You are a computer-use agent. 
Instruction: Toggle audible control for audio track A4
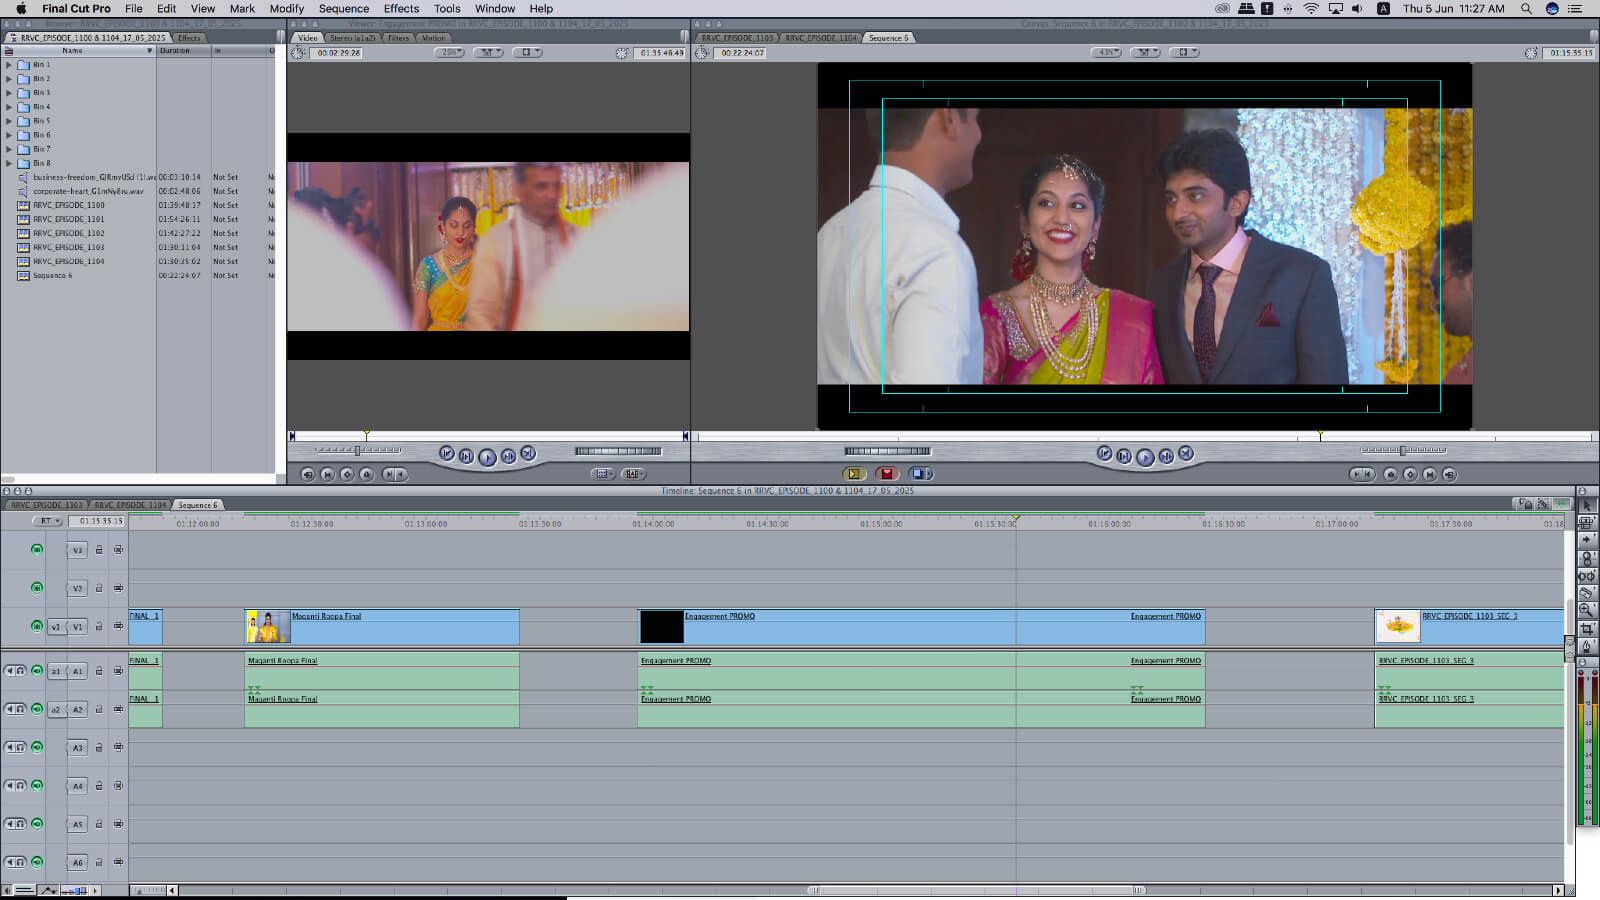[x=37, y=785]
